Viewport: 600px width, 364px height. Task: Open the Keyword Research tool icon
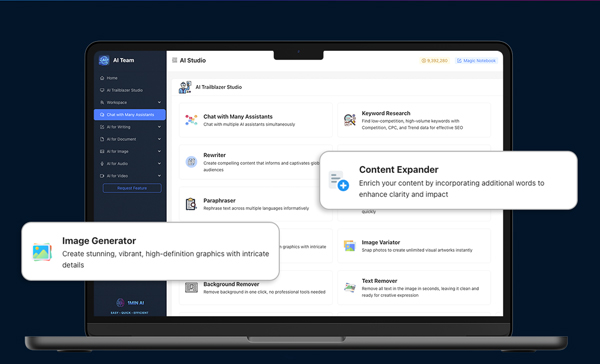pyautogui.click(x=349, y=120)
